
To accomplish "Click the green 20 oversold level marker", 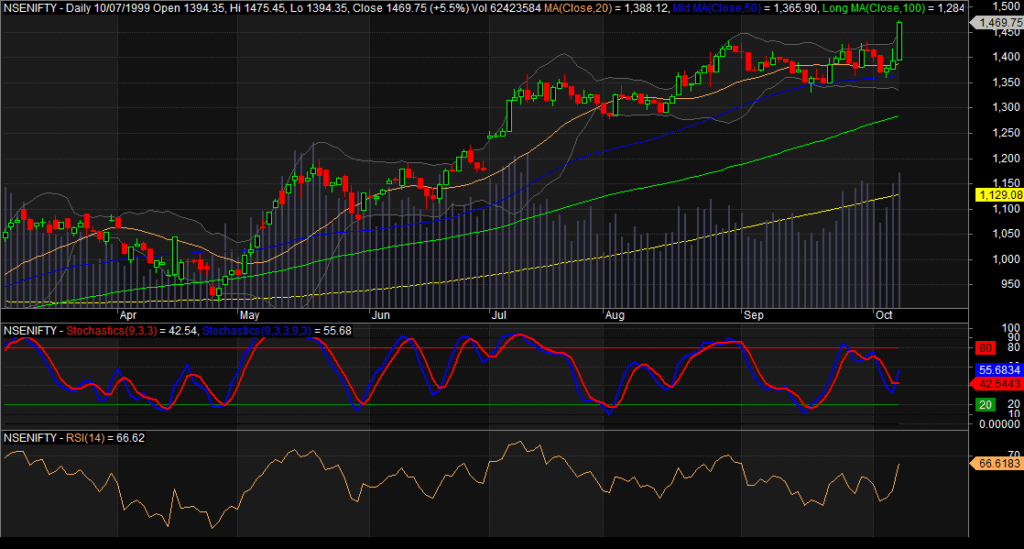I will coord(985,405).
